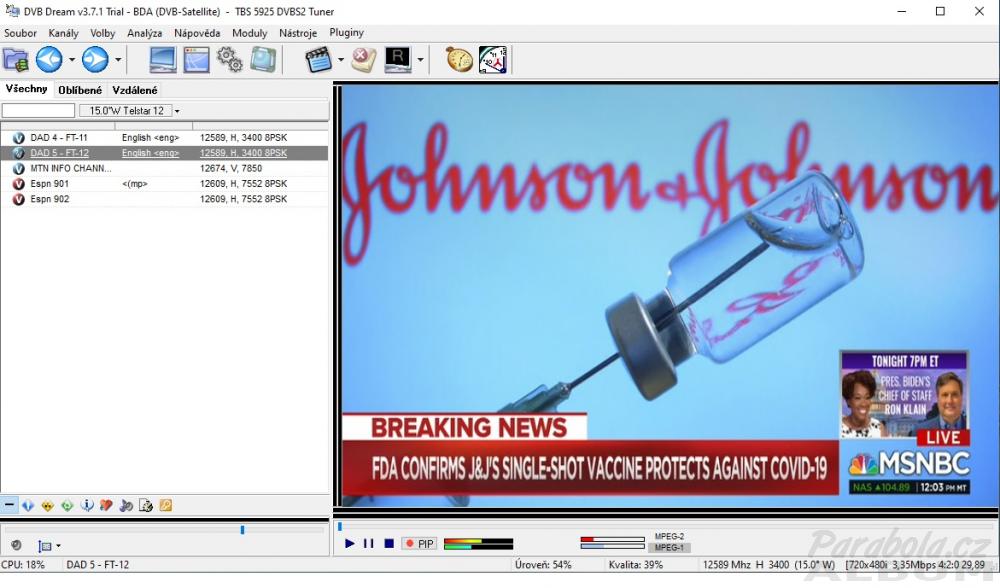Image resolution: width=1000 pixels, height=588 pixels.
Task: Expand the forward arrow history dropdown
Action: pos(118,60)
